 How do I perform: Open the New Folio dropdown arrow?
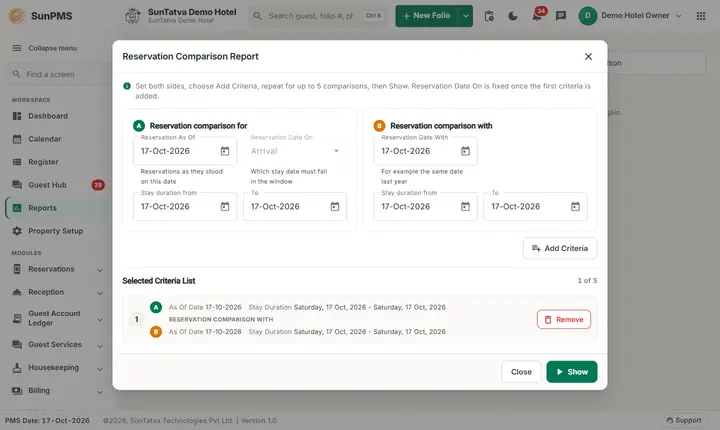466,16
